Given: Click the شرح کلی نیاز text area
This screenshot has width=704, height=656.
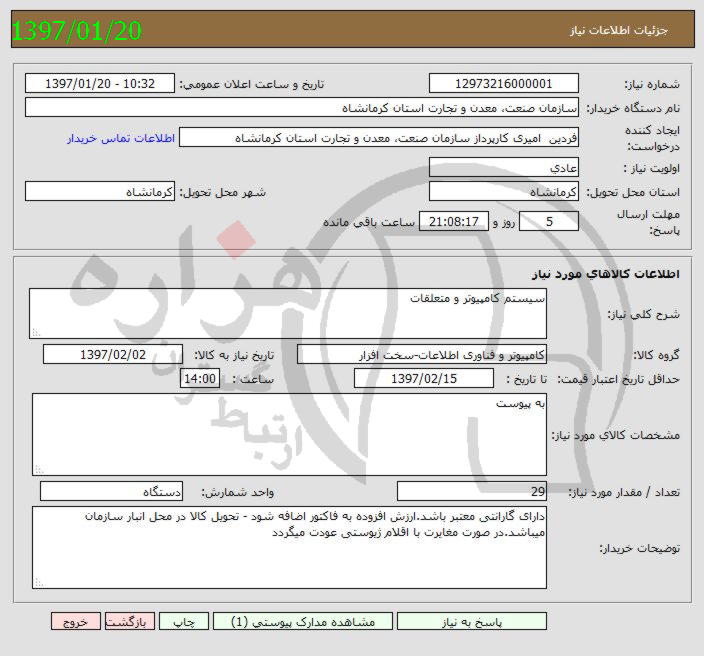Looking at the screenshot, I should coord(288,313).
